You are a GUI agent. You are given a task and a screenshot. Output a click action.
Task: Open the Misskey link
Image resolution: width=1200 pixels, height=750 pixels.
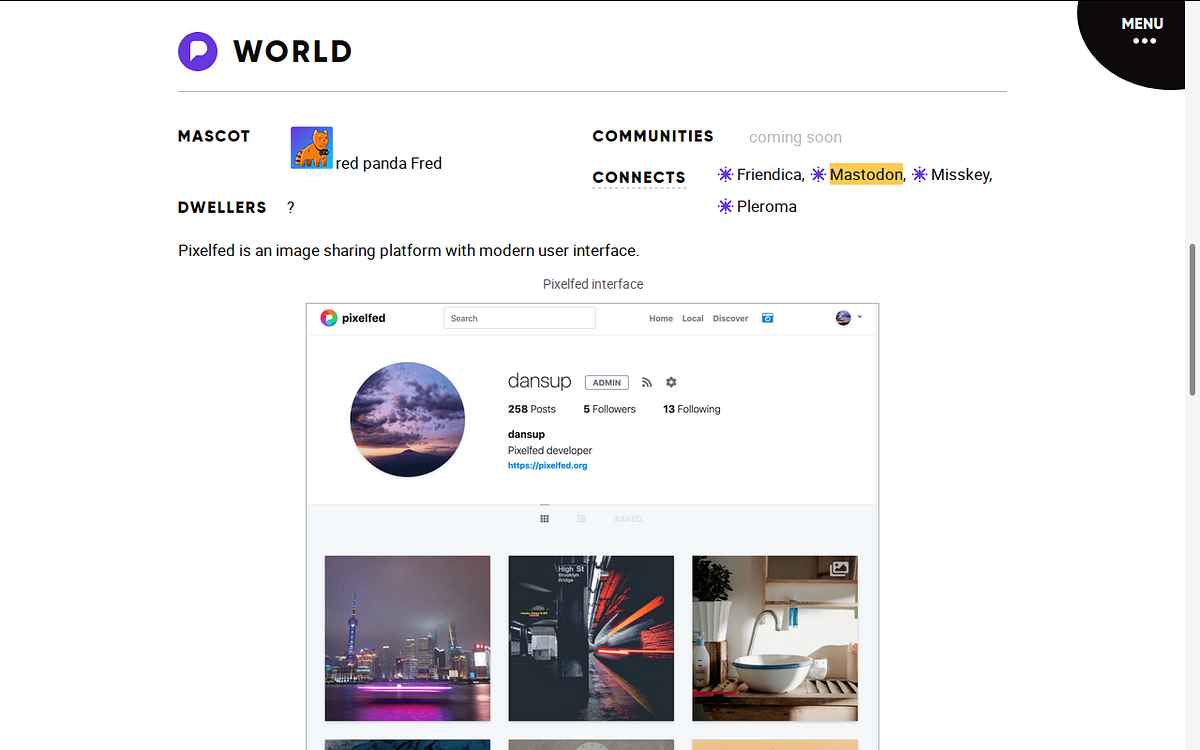point(960,175)
